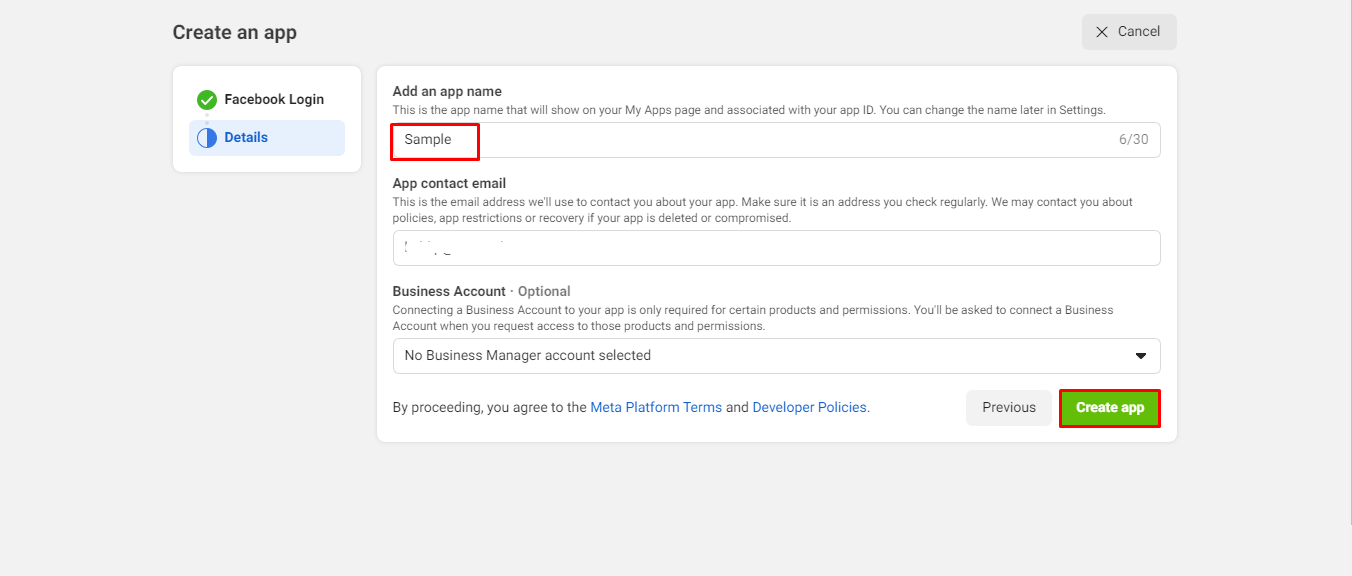Click the half-filled circle icon beside Details

tap(207, 138)
